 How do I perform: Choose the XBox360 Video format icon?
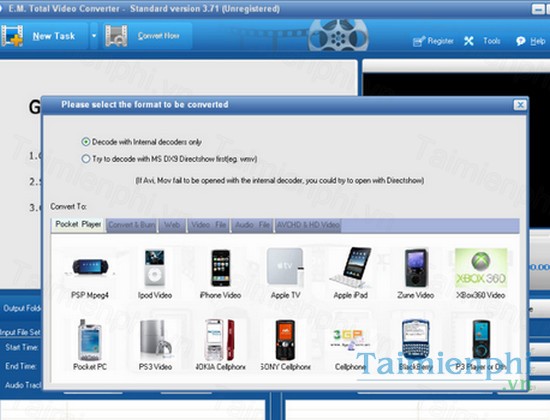pyautogui.click(x=481, y=268)
